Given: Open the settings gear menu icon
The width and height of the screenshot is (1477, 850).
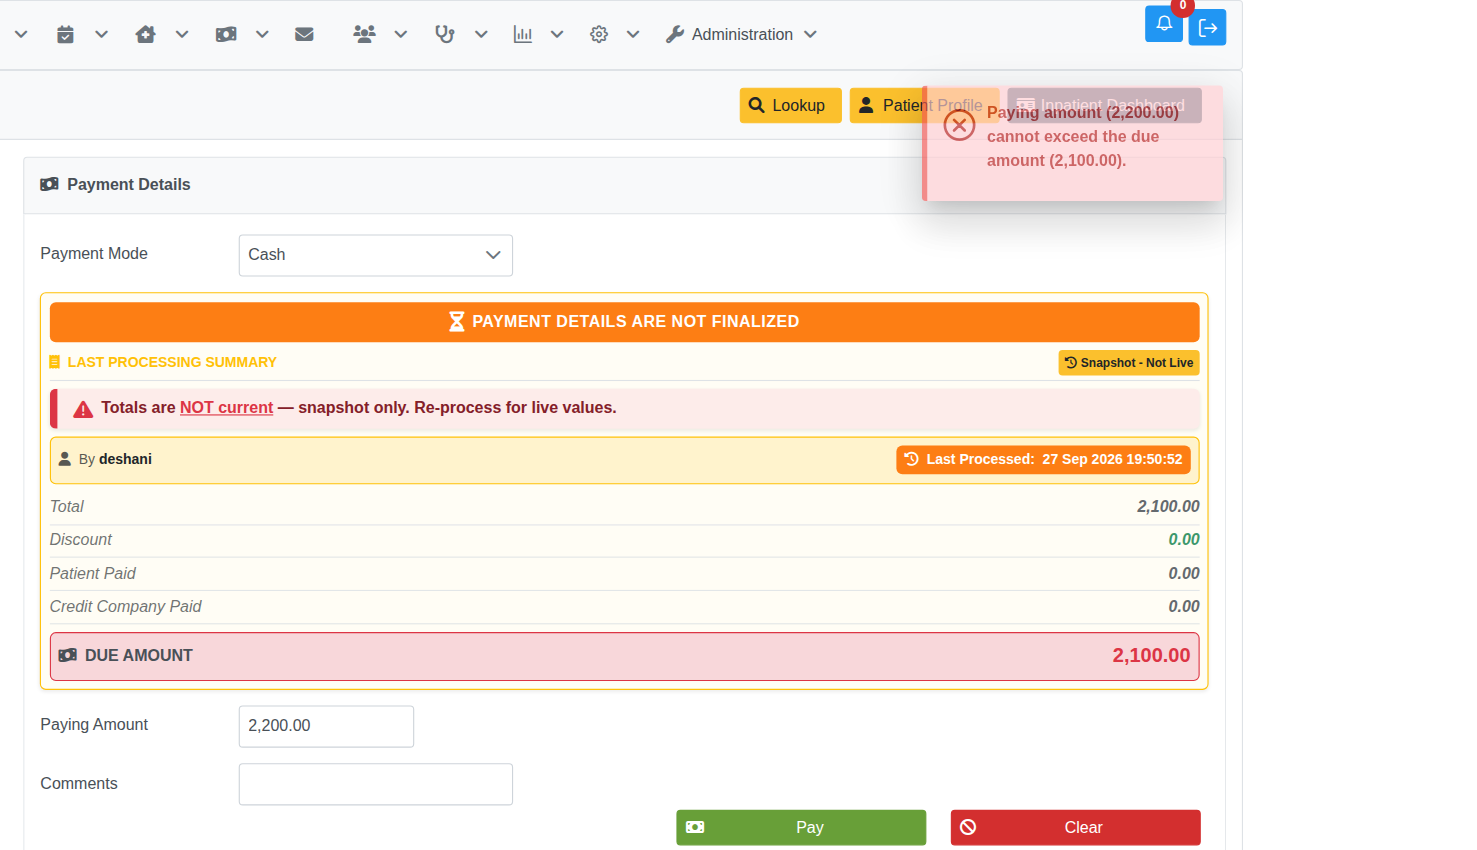Looking at the screenshot, I should [599, 34].
